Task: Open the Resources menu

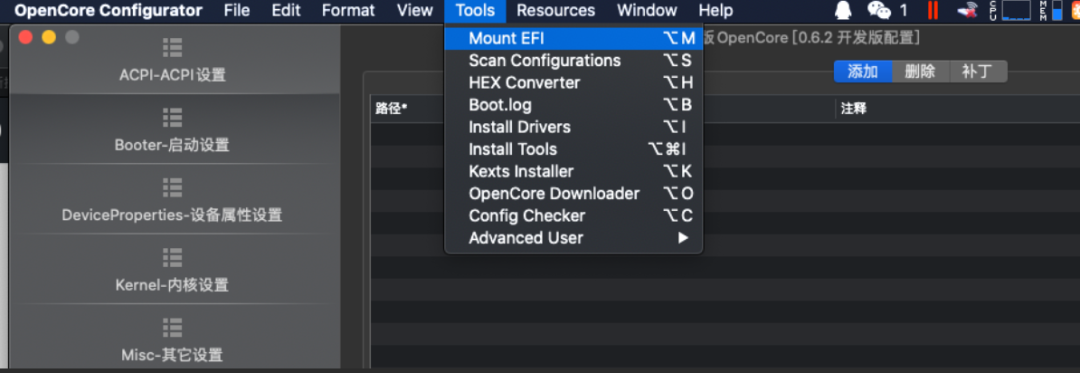Action: coord(556,11)
